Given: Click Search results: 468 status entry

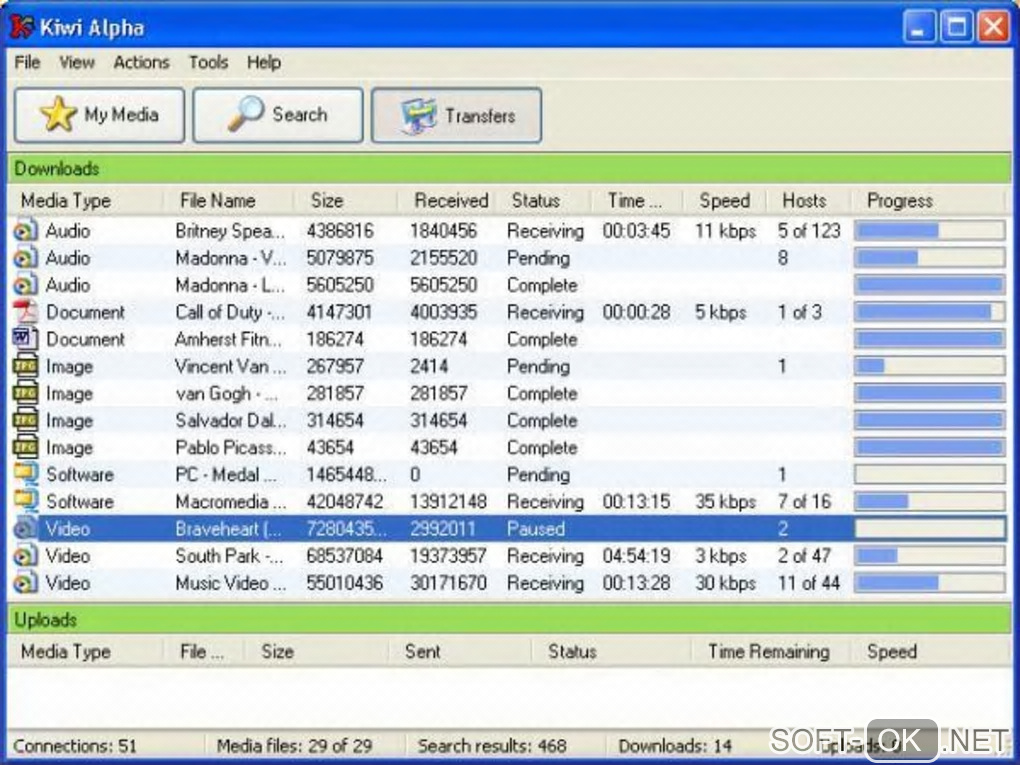Looking at the screenshot, I should tap(492, 745).
